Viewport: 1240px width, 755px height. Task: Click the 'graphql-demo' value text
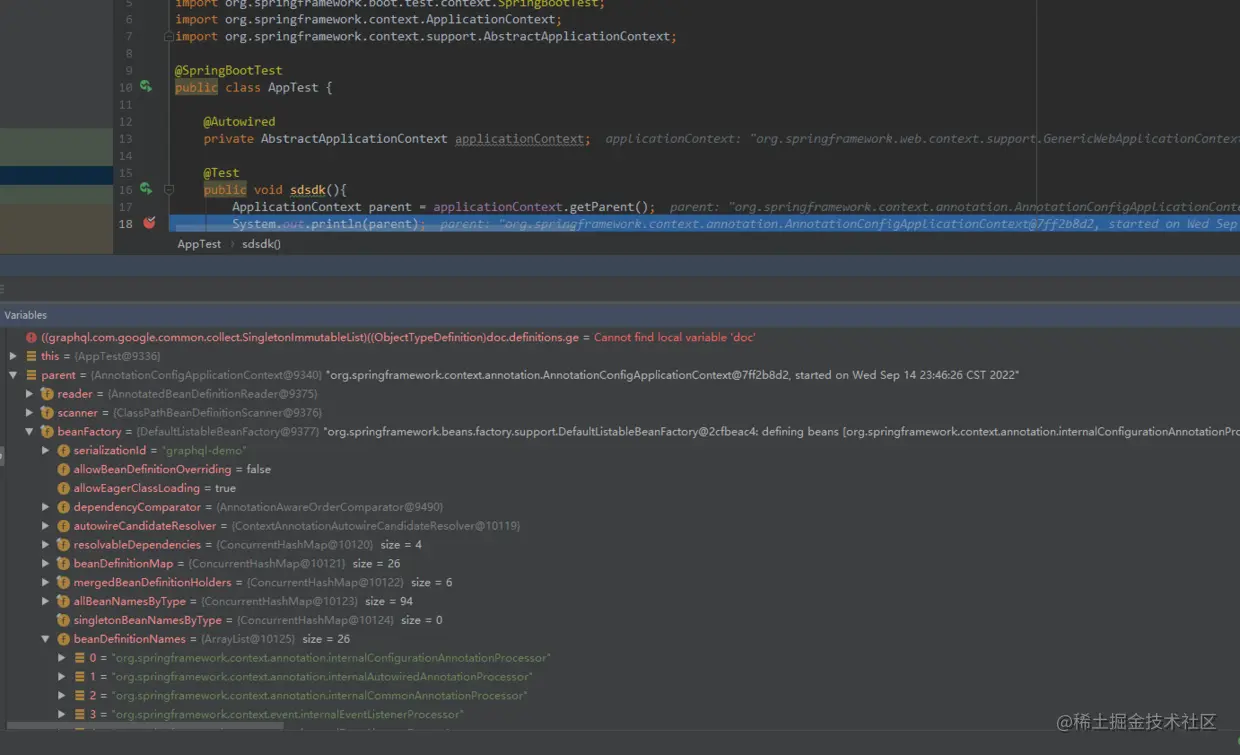pos(204,451)
